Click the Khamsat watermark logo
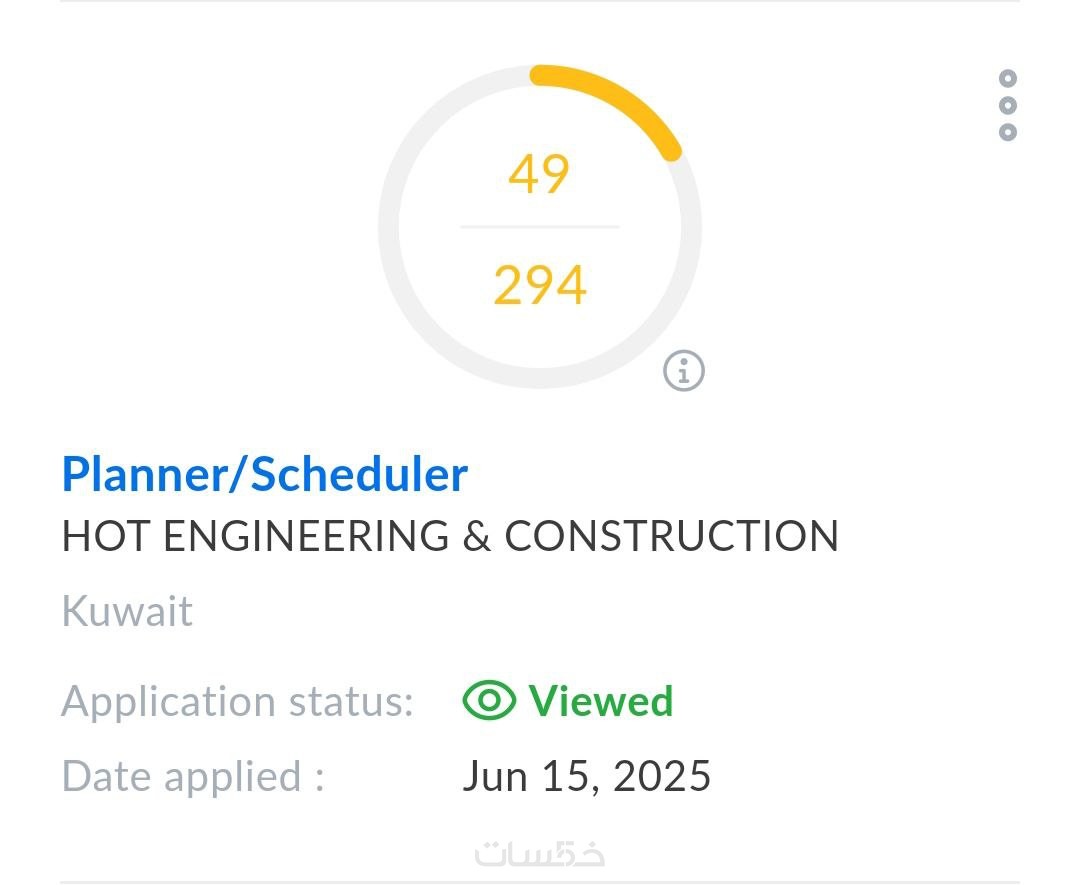1080x885 pixels. point(540,853)
